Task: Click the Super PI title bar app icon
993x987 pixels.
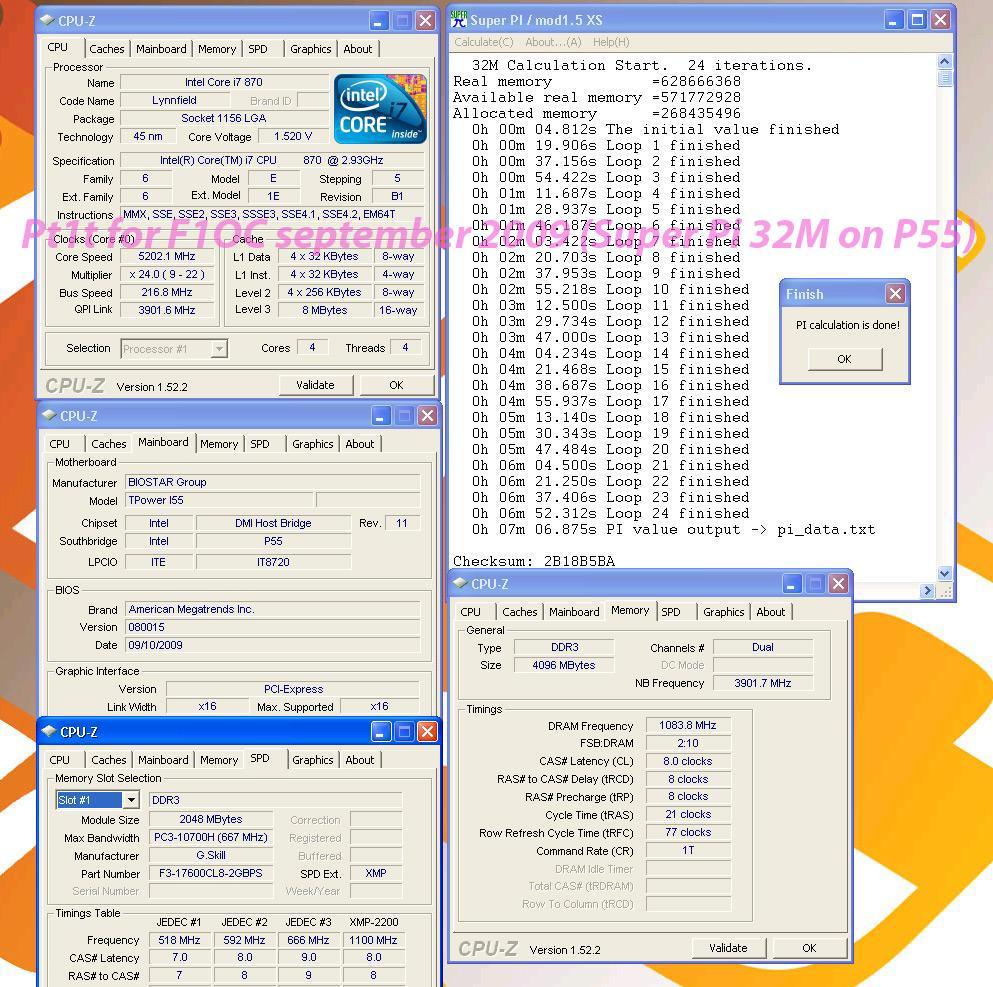Action: (x=459, y=20)
